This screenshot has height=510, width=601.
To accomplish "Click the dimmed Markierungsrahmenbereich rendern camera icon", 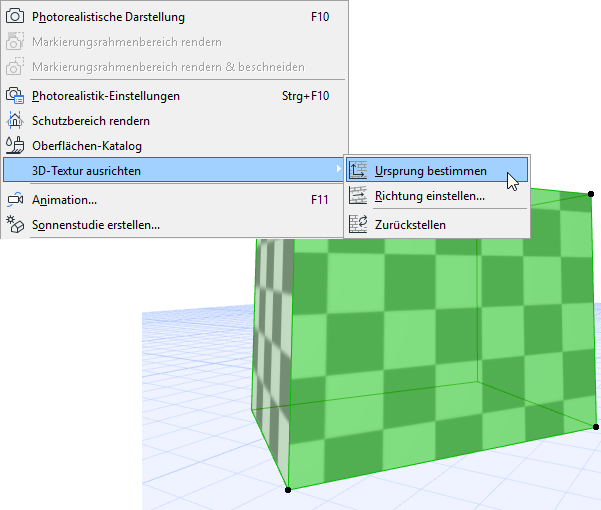I will click(15, 41).
